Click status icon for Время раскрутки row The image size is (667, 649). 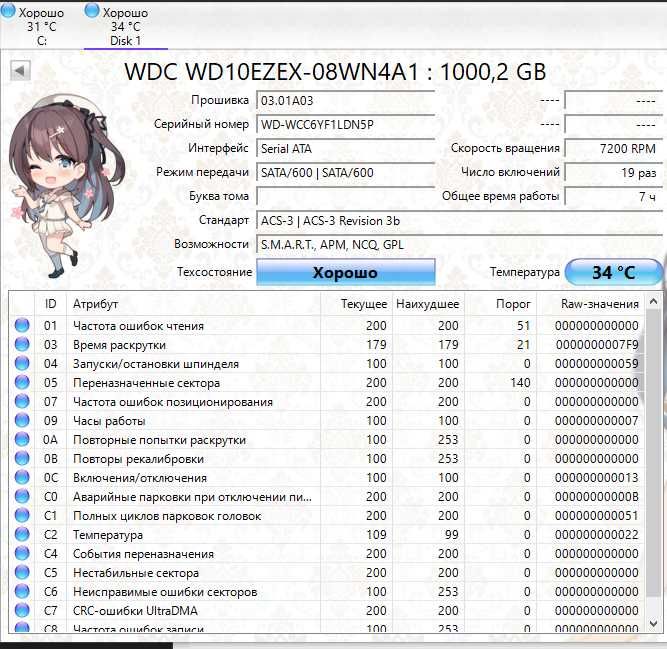coord(22,344)
